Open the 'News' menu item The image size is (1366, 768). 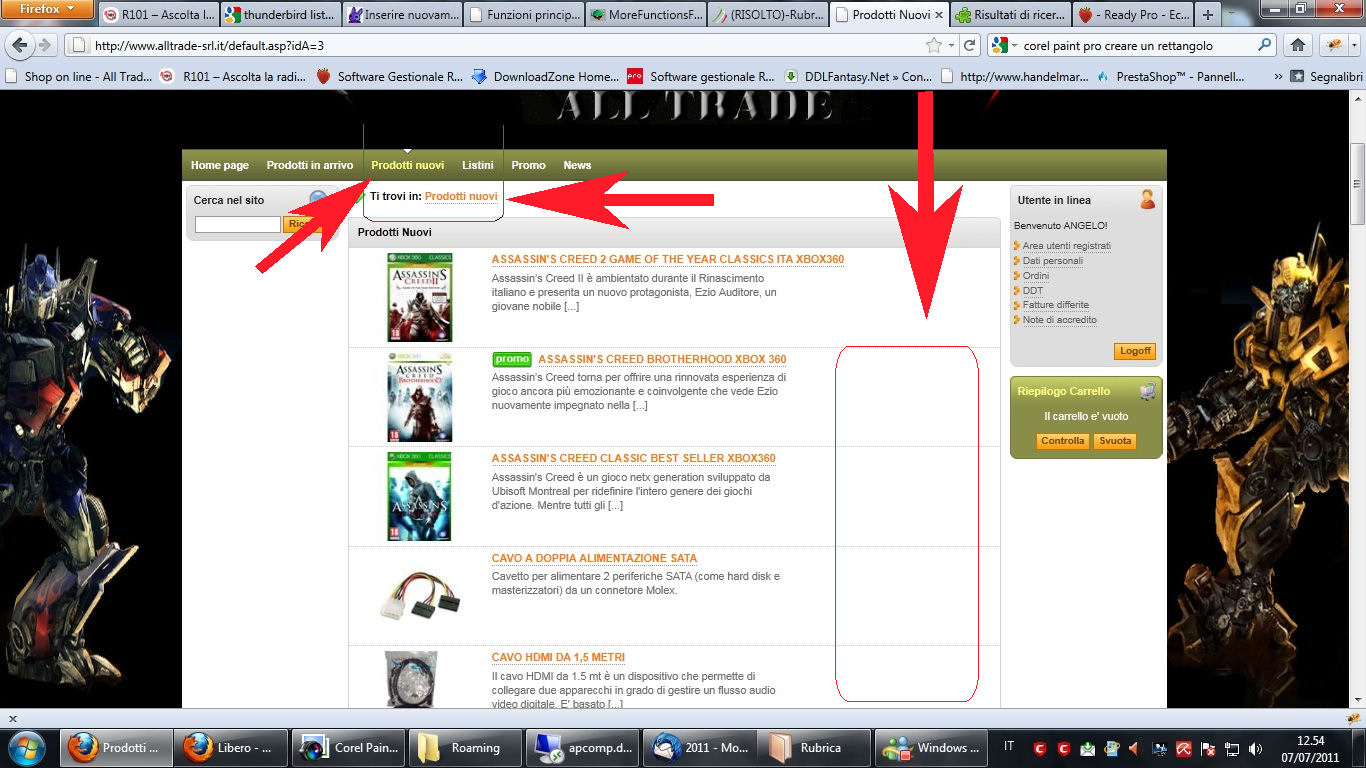click(x=577, y=165)
